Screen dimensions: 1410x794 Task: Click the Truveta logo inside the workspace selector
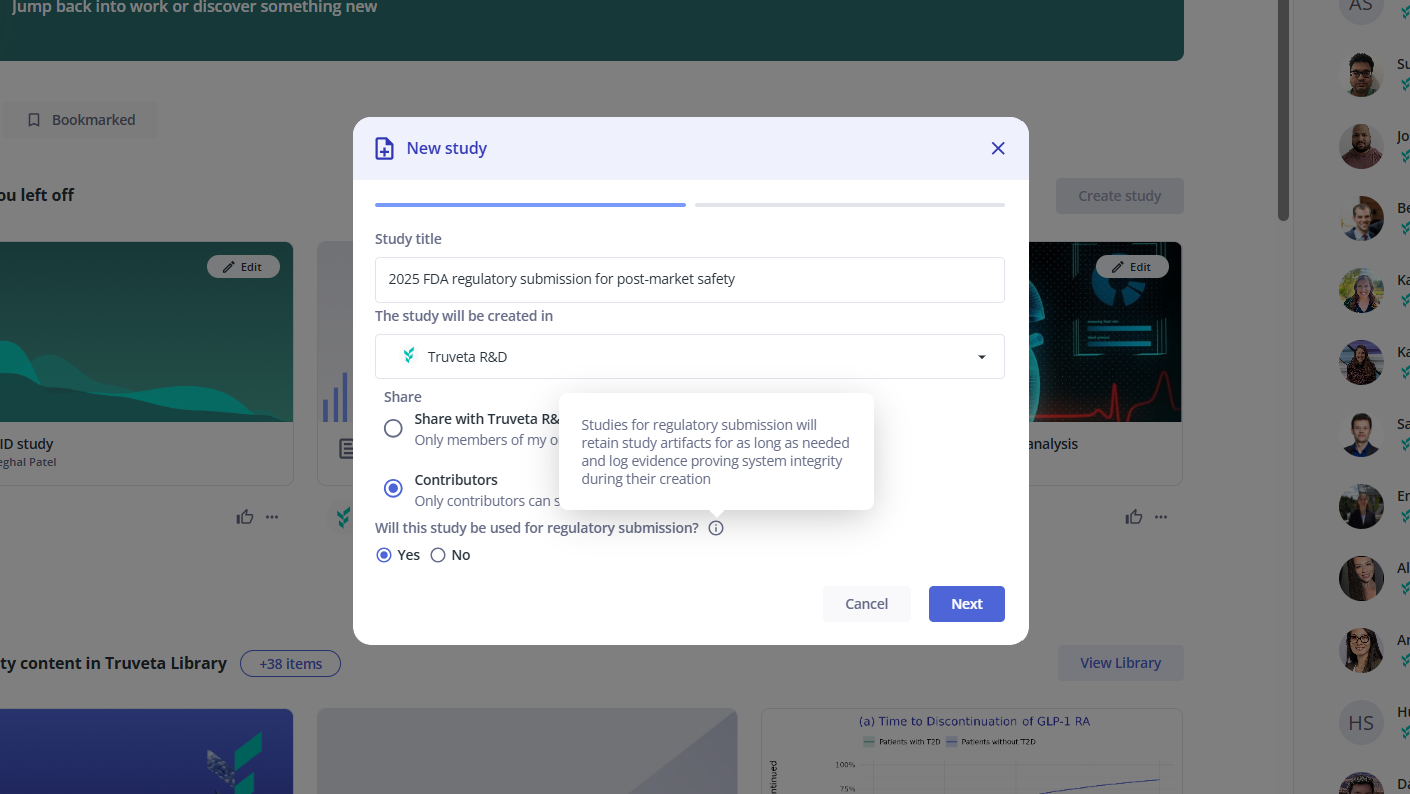coord(409,355)
